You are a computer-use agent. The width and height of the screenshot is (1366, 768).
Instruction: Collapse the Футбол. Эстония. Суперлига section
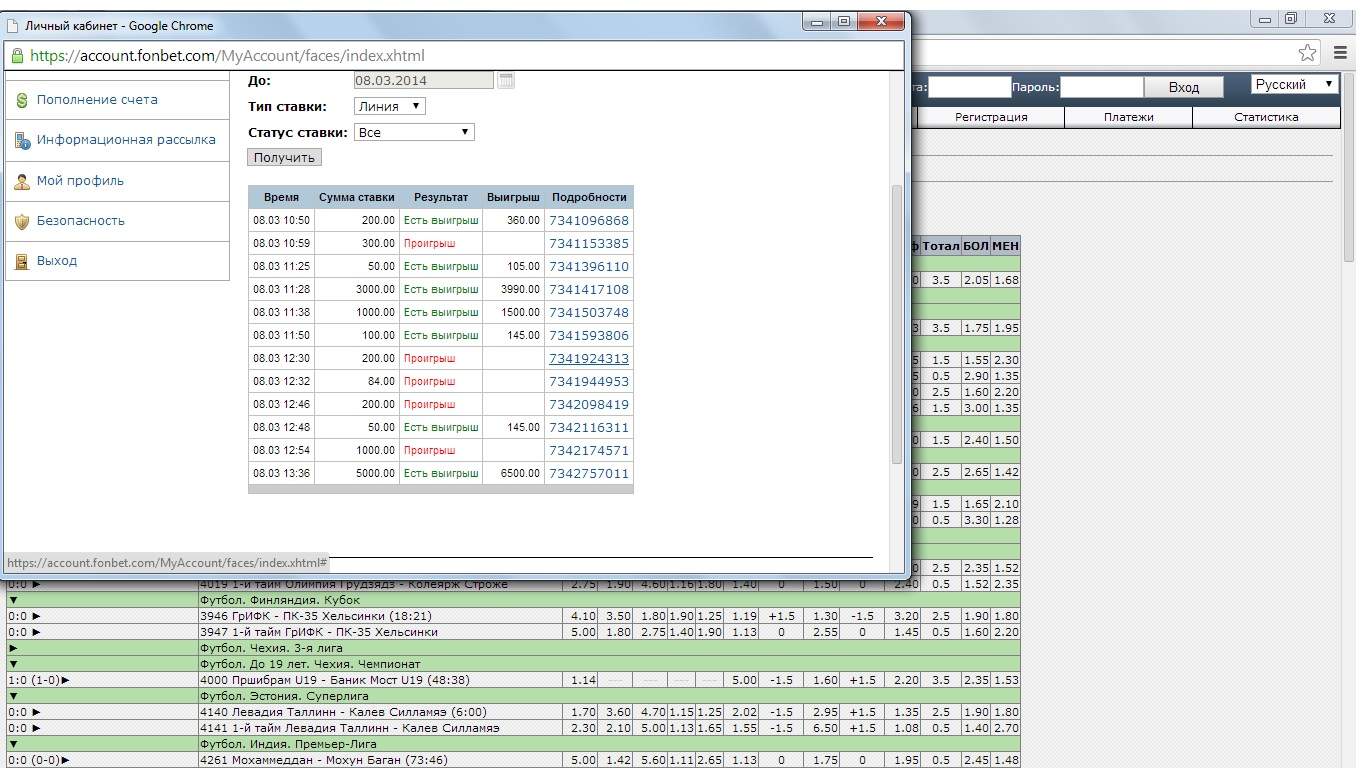coord(14,696)
